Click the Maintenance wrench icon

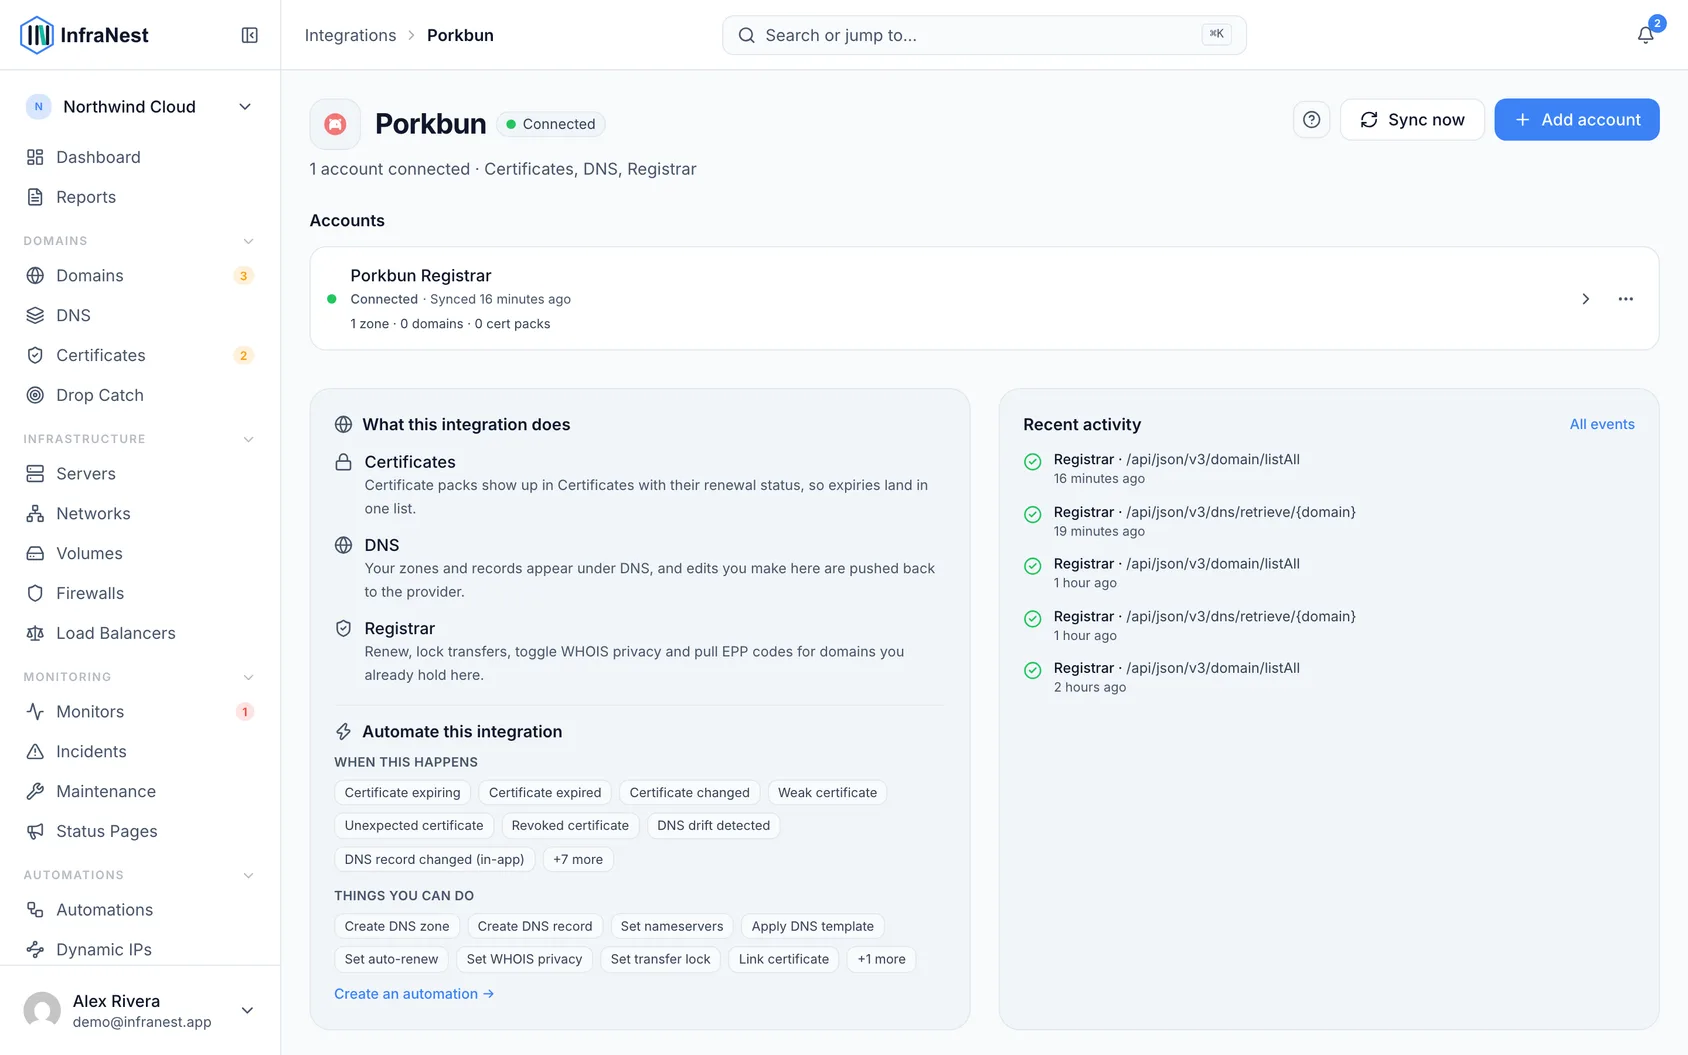[35, 792]
